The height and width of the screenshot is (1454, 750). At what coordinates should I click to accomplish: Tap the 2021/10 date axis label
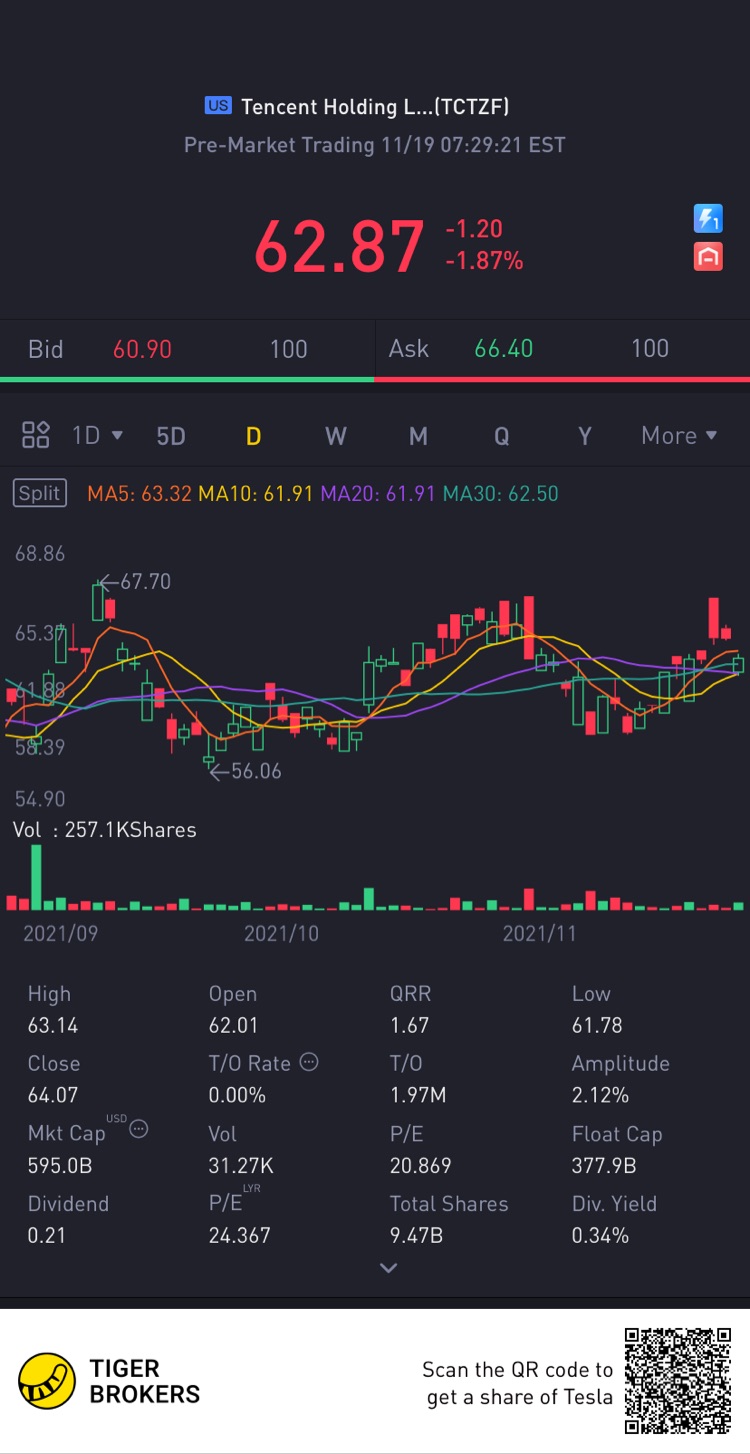(281, 933)
